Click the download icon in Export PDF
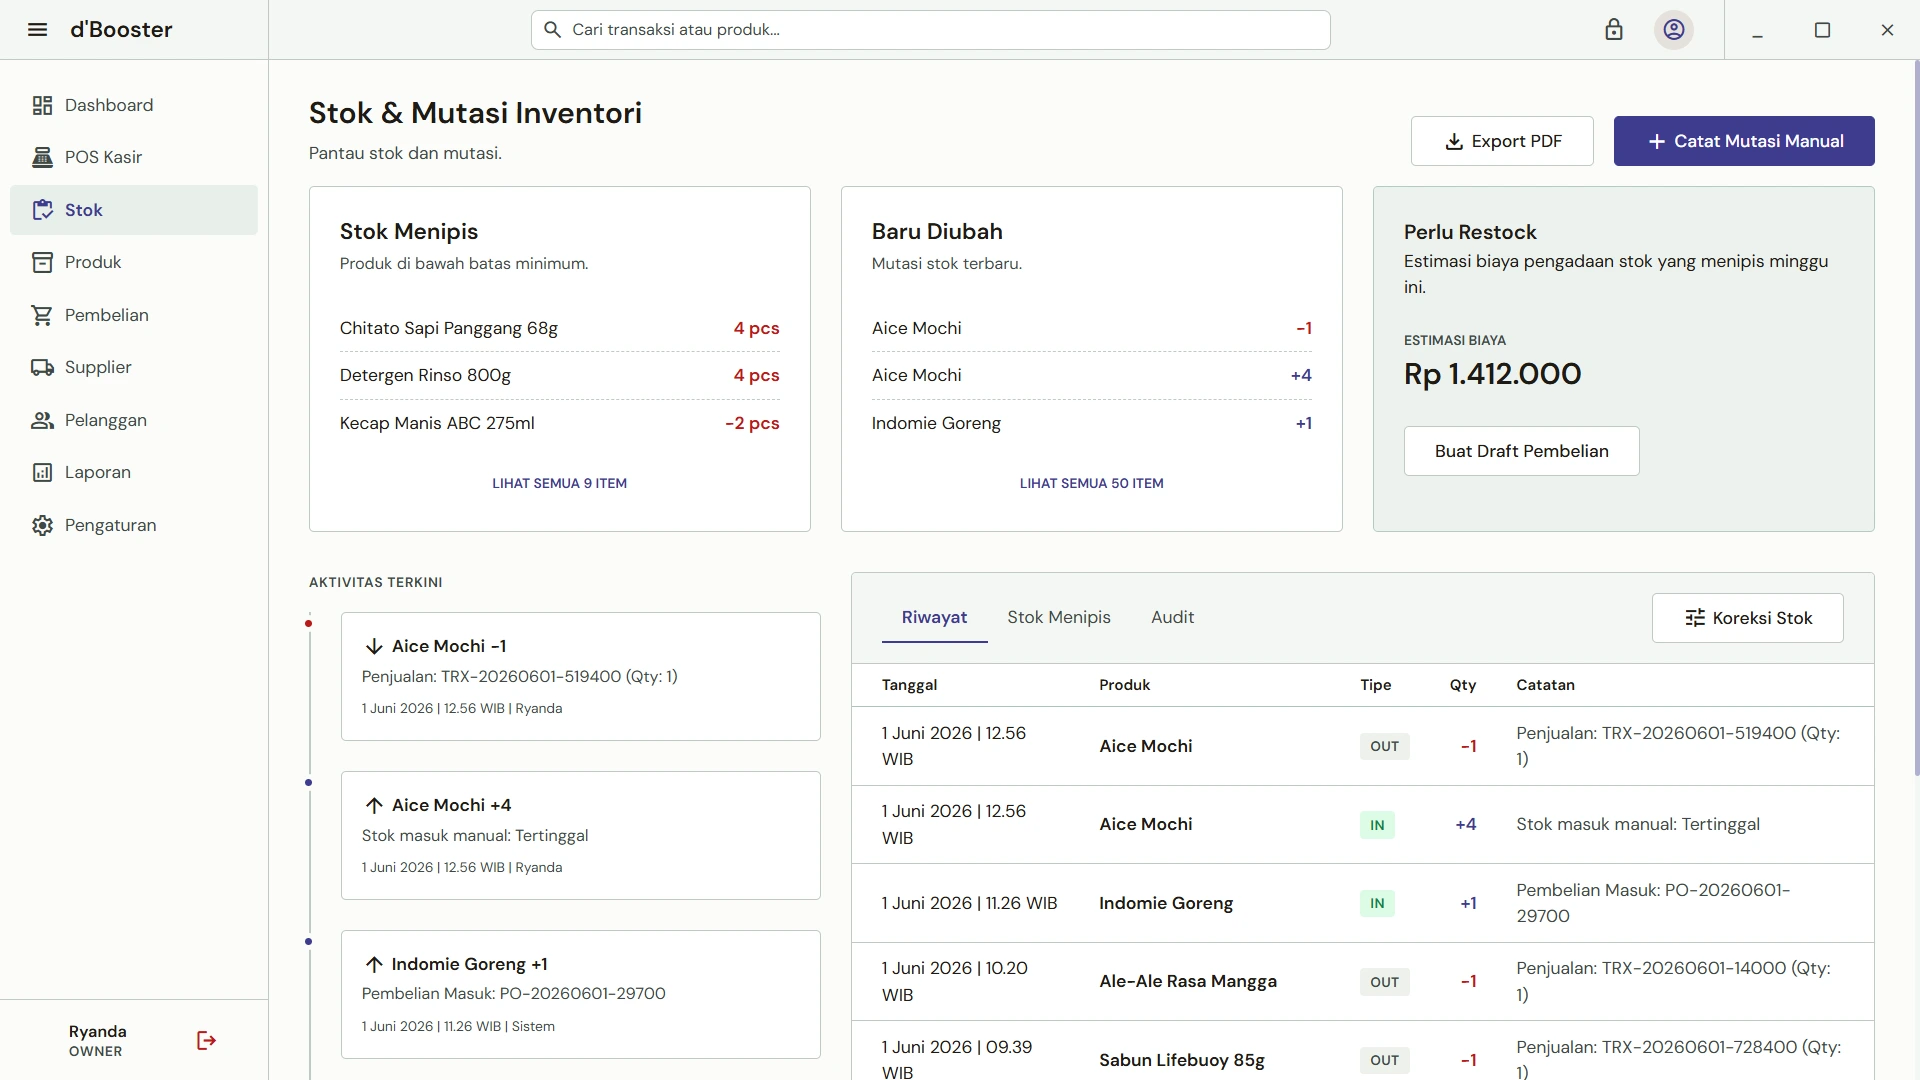This screenshot has height=1080, width=1920. (x=1454, y=142)
